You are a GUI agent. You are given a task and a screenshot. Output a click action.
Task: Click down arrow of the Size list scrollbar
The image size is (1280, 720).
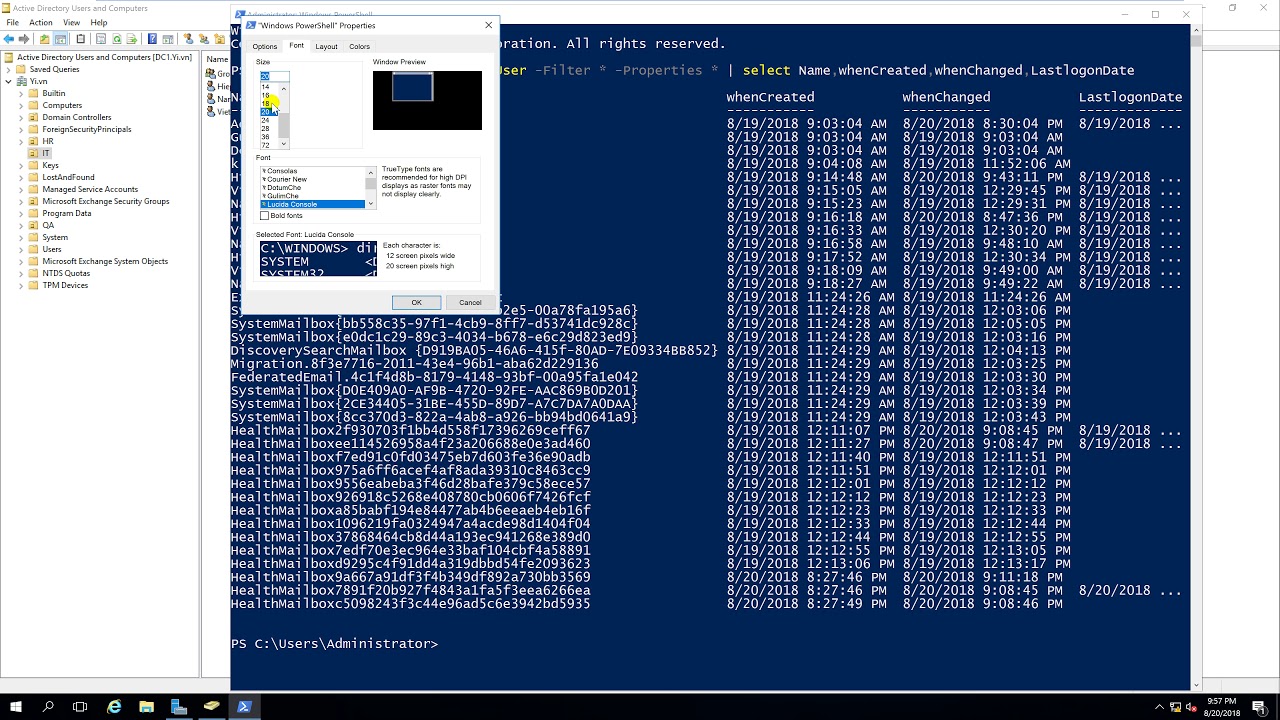pyautogui.click(x=284, y=144)
